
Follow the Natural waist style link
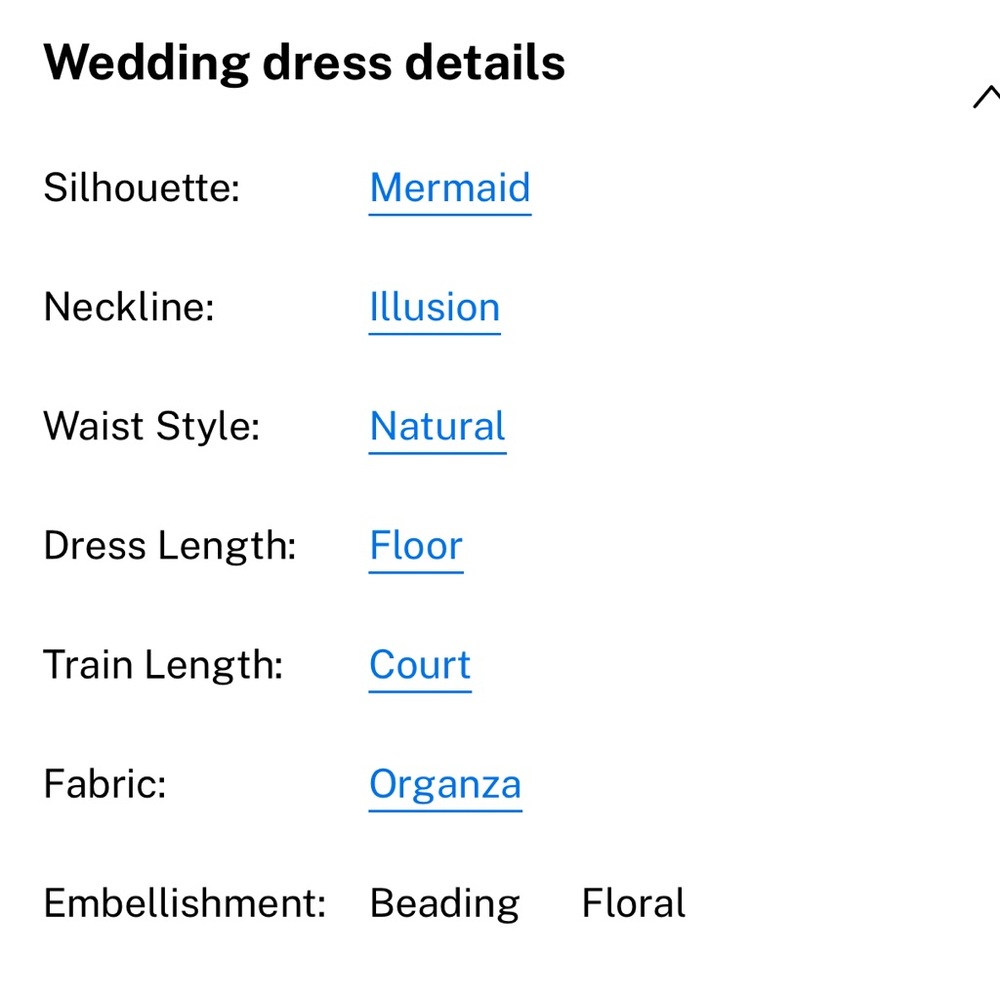438,426
